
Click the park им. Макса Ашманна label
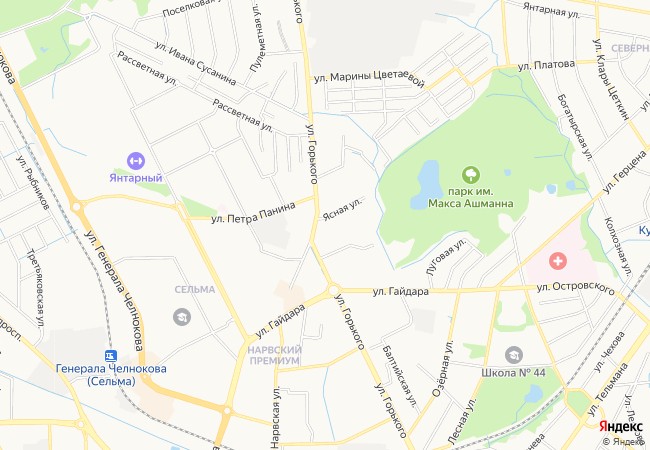tap(471, 198)
